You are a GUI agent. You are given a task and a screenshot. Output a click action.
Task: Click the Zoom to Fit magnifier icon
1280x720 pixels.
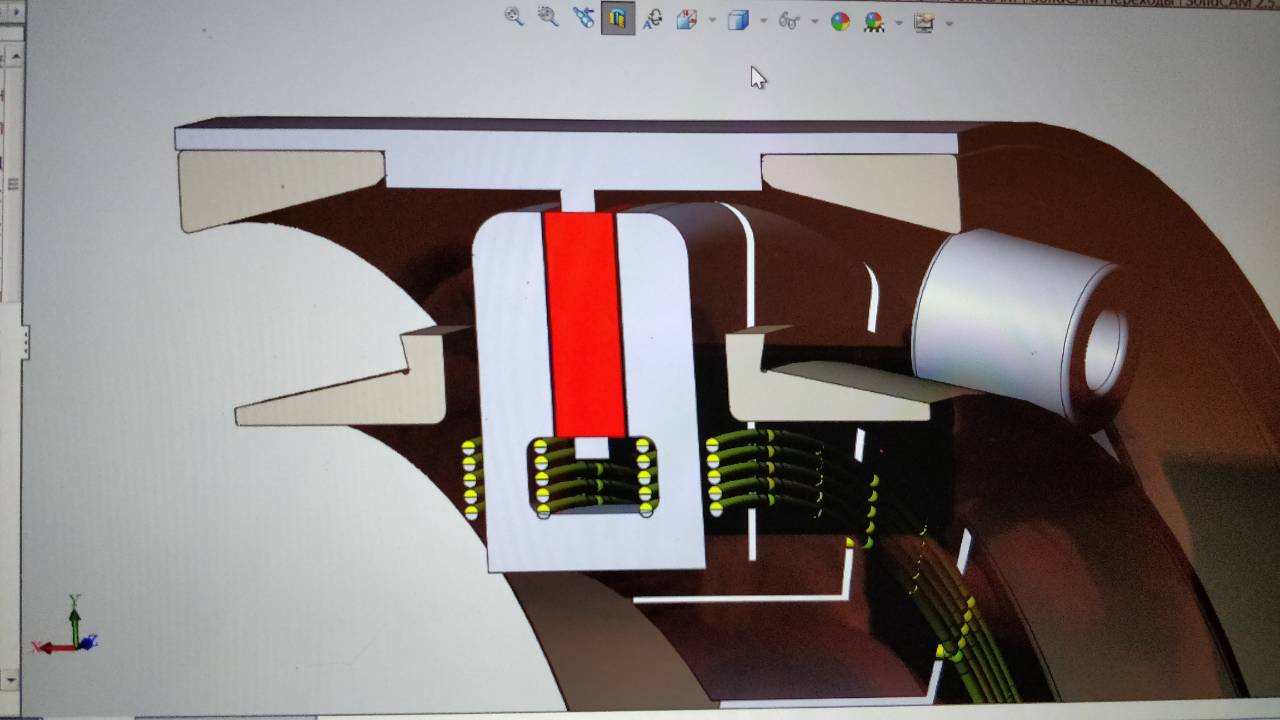(514, 17)
